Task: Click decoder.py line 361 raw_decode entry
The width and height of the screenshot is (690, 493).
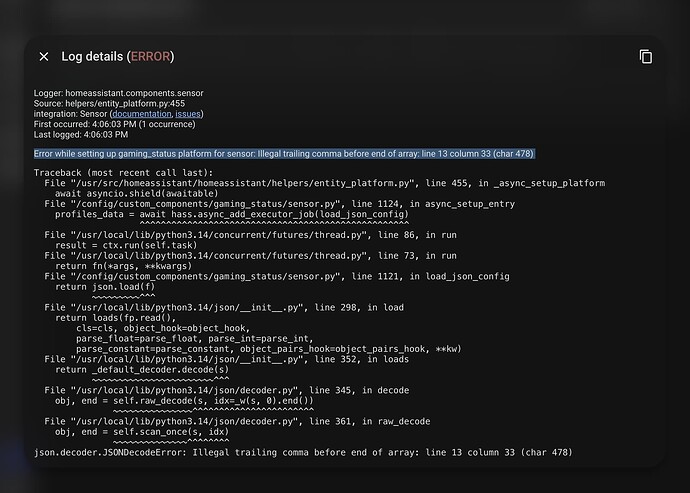Action: click(237, 422)
